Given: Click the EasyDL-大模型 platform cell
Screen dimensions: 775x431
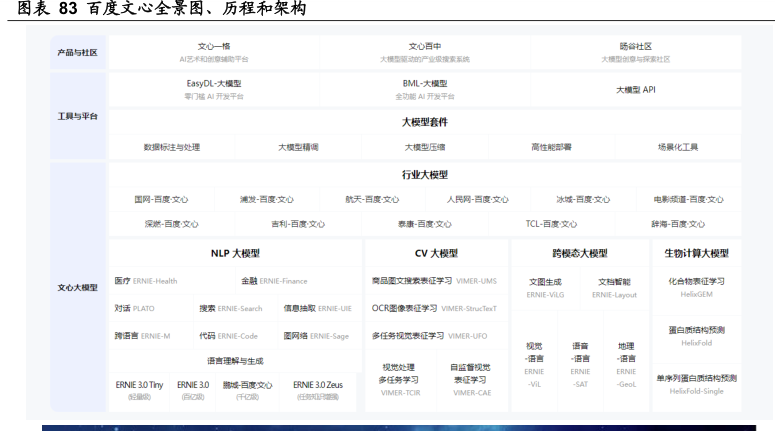Looking at the screenshot, I should pyautogui.click(x=214, y=89).
